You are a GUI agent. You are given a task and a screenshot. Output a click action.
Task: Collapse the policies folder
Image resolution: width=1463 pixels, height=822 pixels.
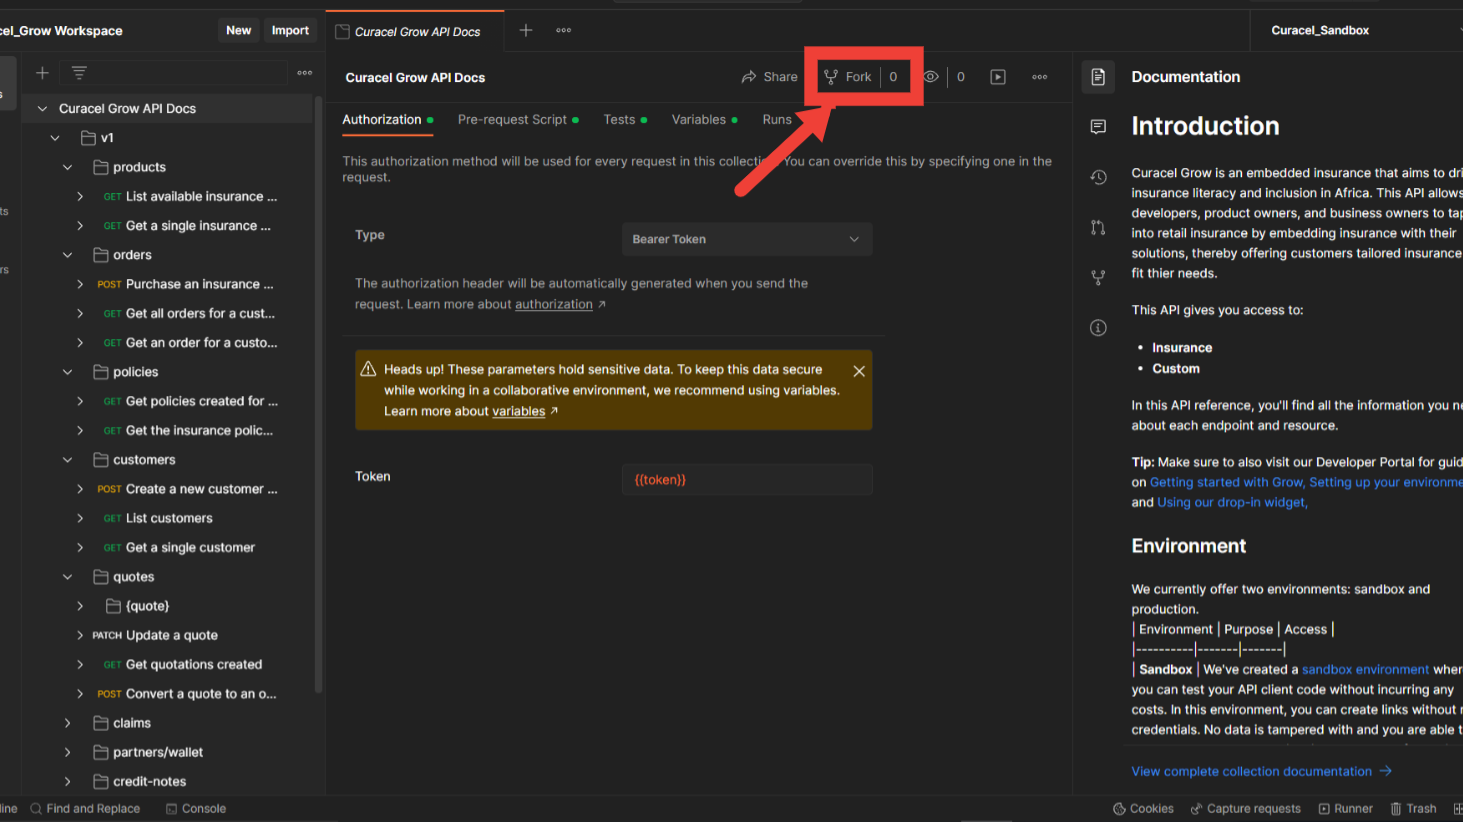(68, 372)
